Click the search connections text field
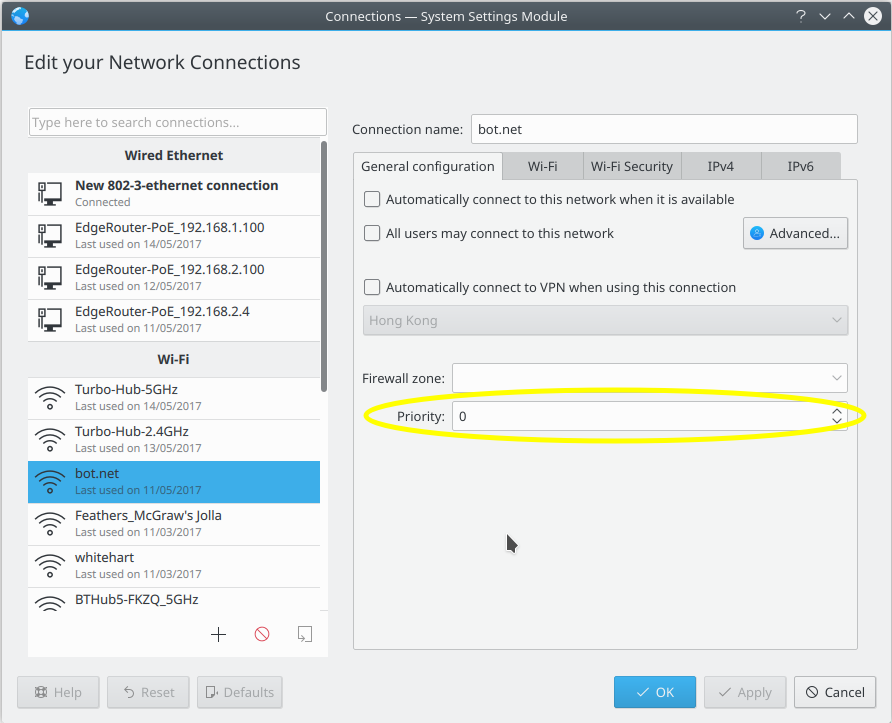The width and height of the screenshot is (892, 723). tap(178, 122)
